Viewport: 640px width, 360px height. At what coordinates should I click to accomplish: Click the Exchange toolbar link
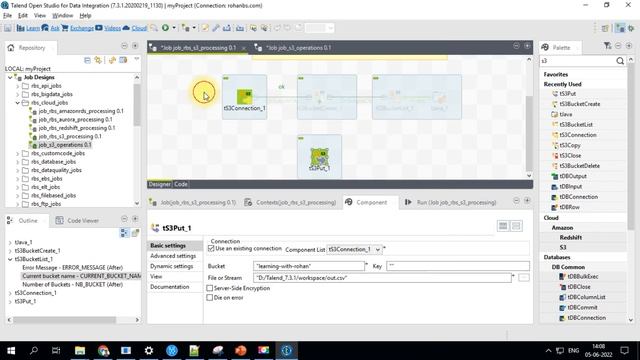(x=82, y=28)
